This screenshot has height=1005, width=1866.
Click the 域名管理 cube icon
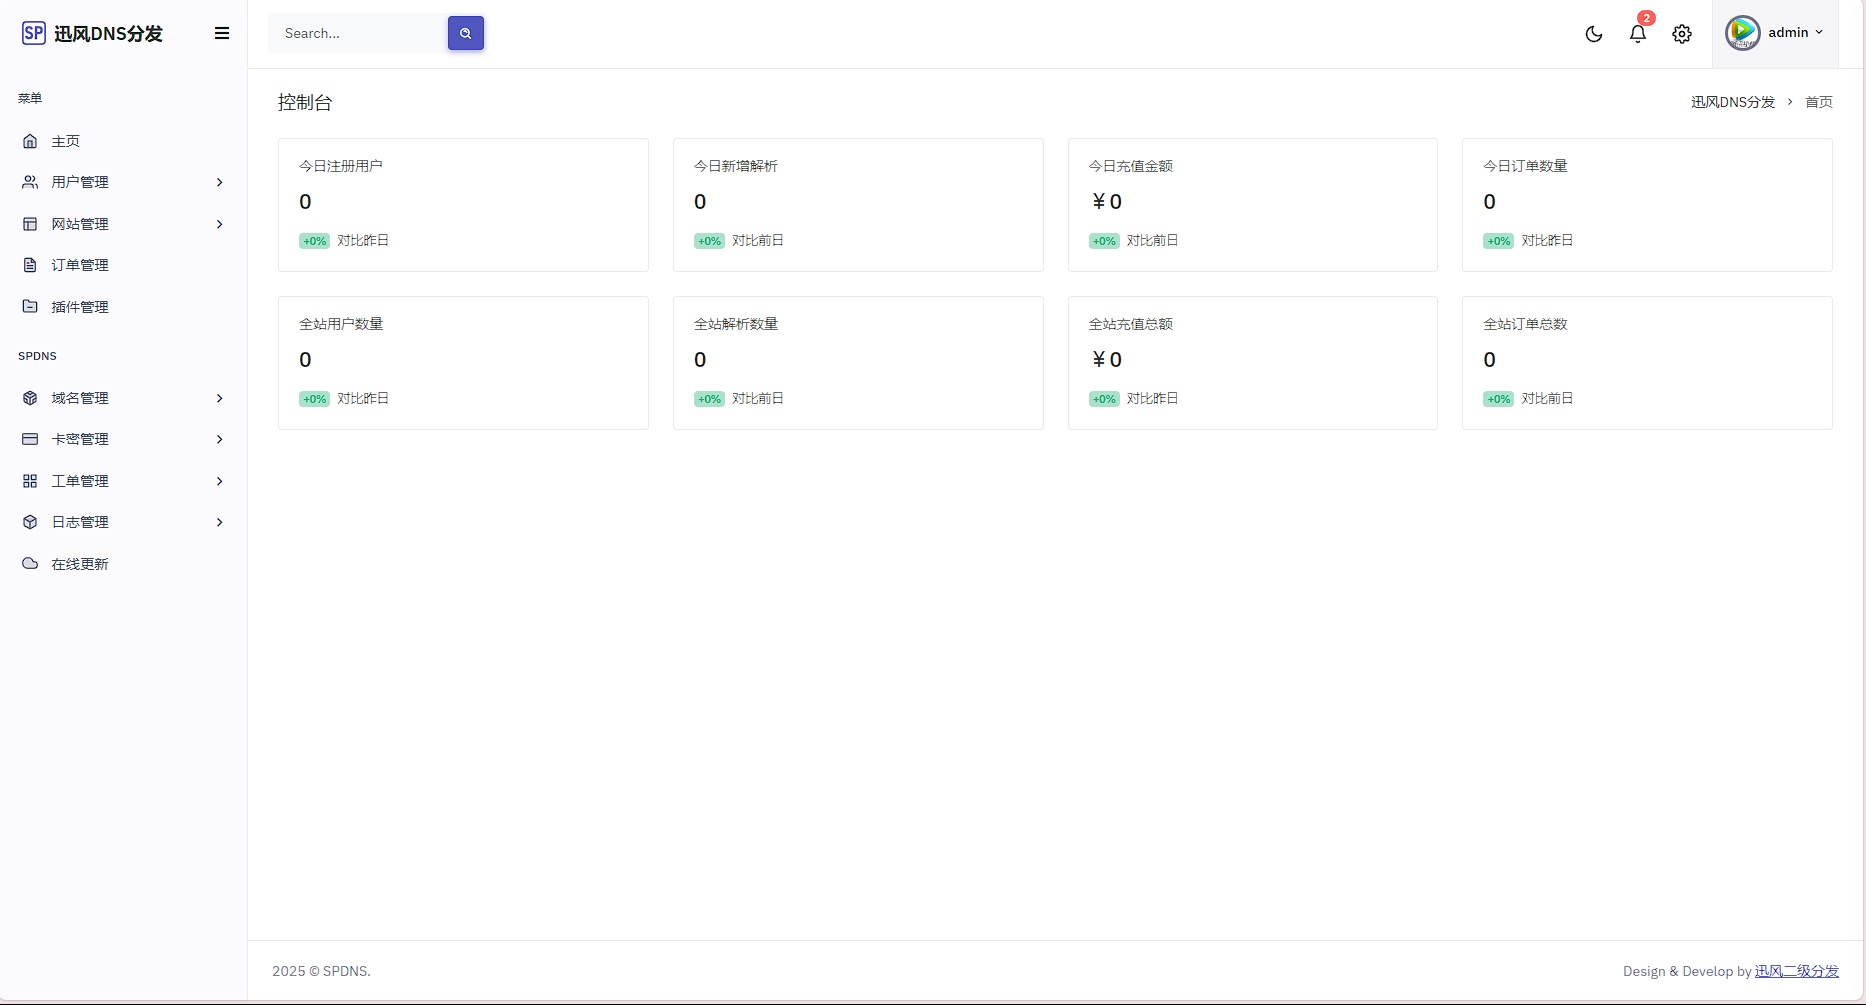click(30, 398)
